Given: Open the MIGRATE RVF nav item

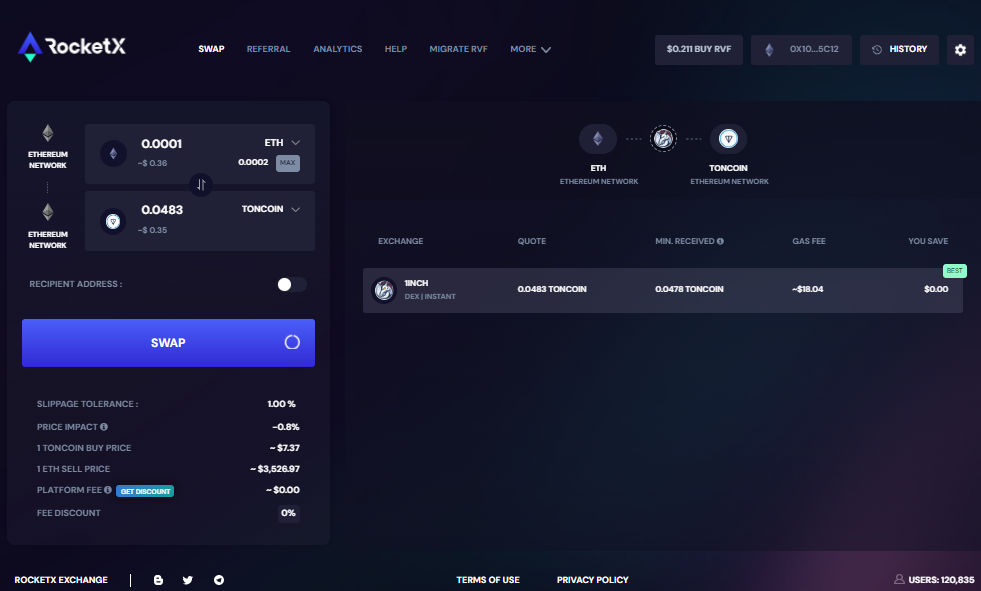Looking at the screenshot, I should (x=458, y=49).
